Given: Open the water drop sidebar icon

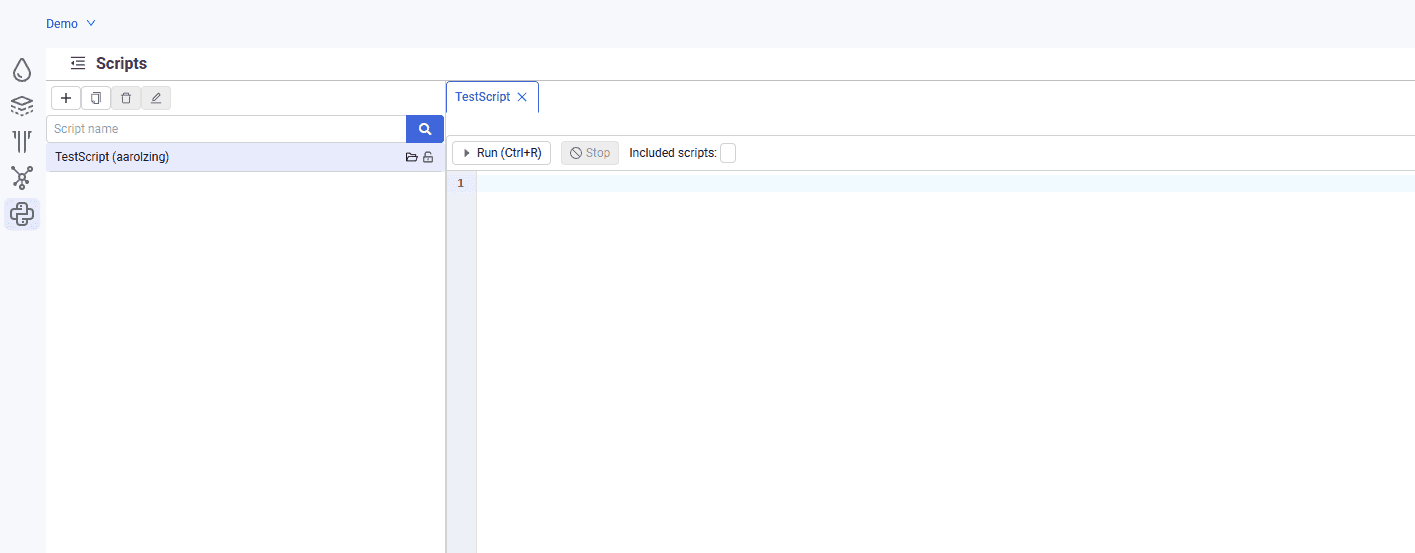Looking at the screenshot, I should coord(22,70).
